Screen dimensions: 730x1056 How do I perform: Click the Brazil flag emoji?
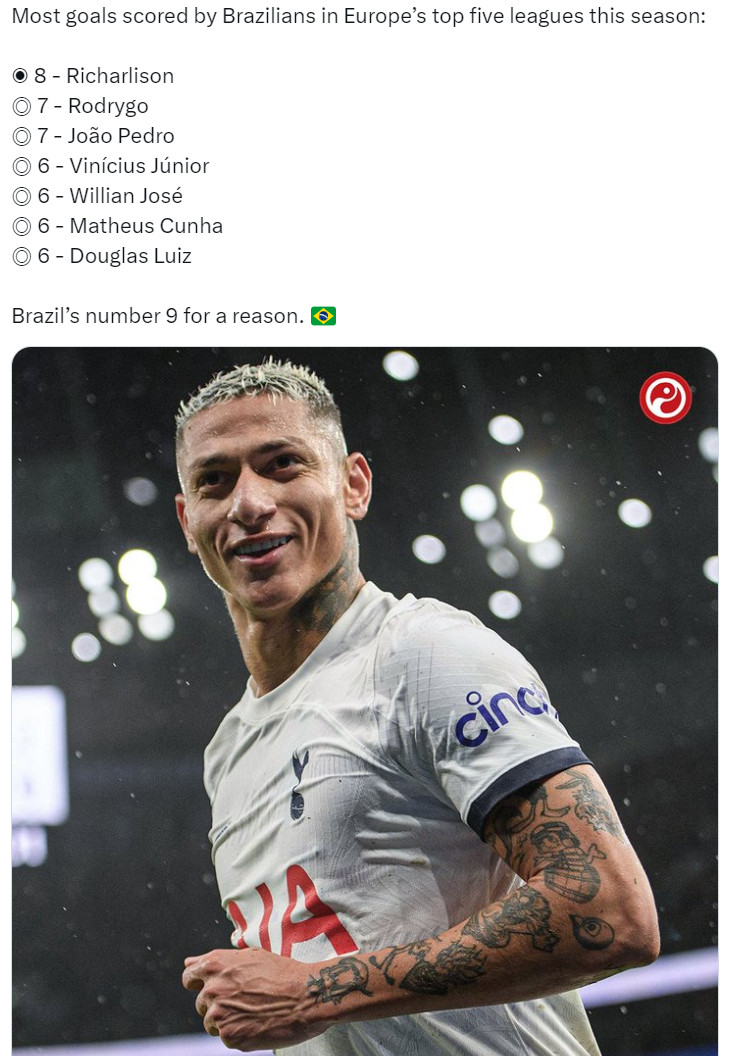[323, 316]
